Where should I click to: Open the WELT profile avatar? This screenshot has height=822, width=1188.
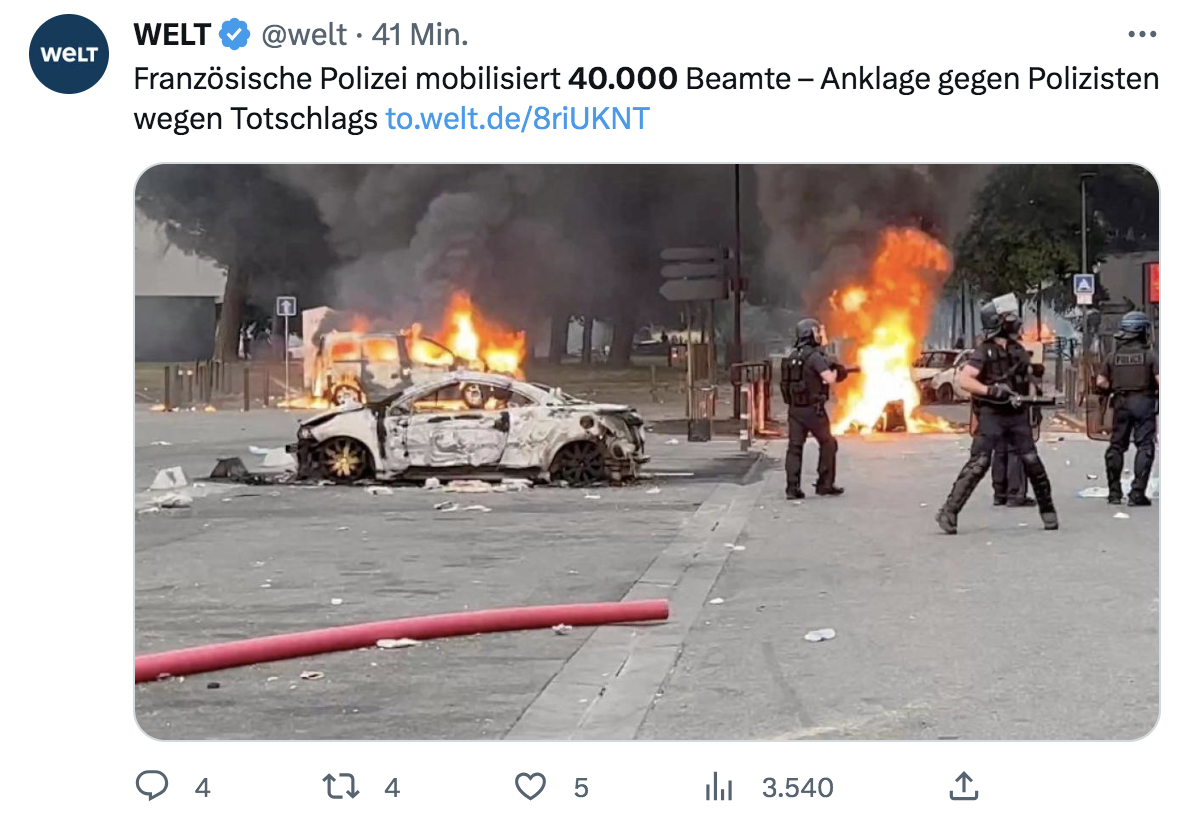(69, 54)
